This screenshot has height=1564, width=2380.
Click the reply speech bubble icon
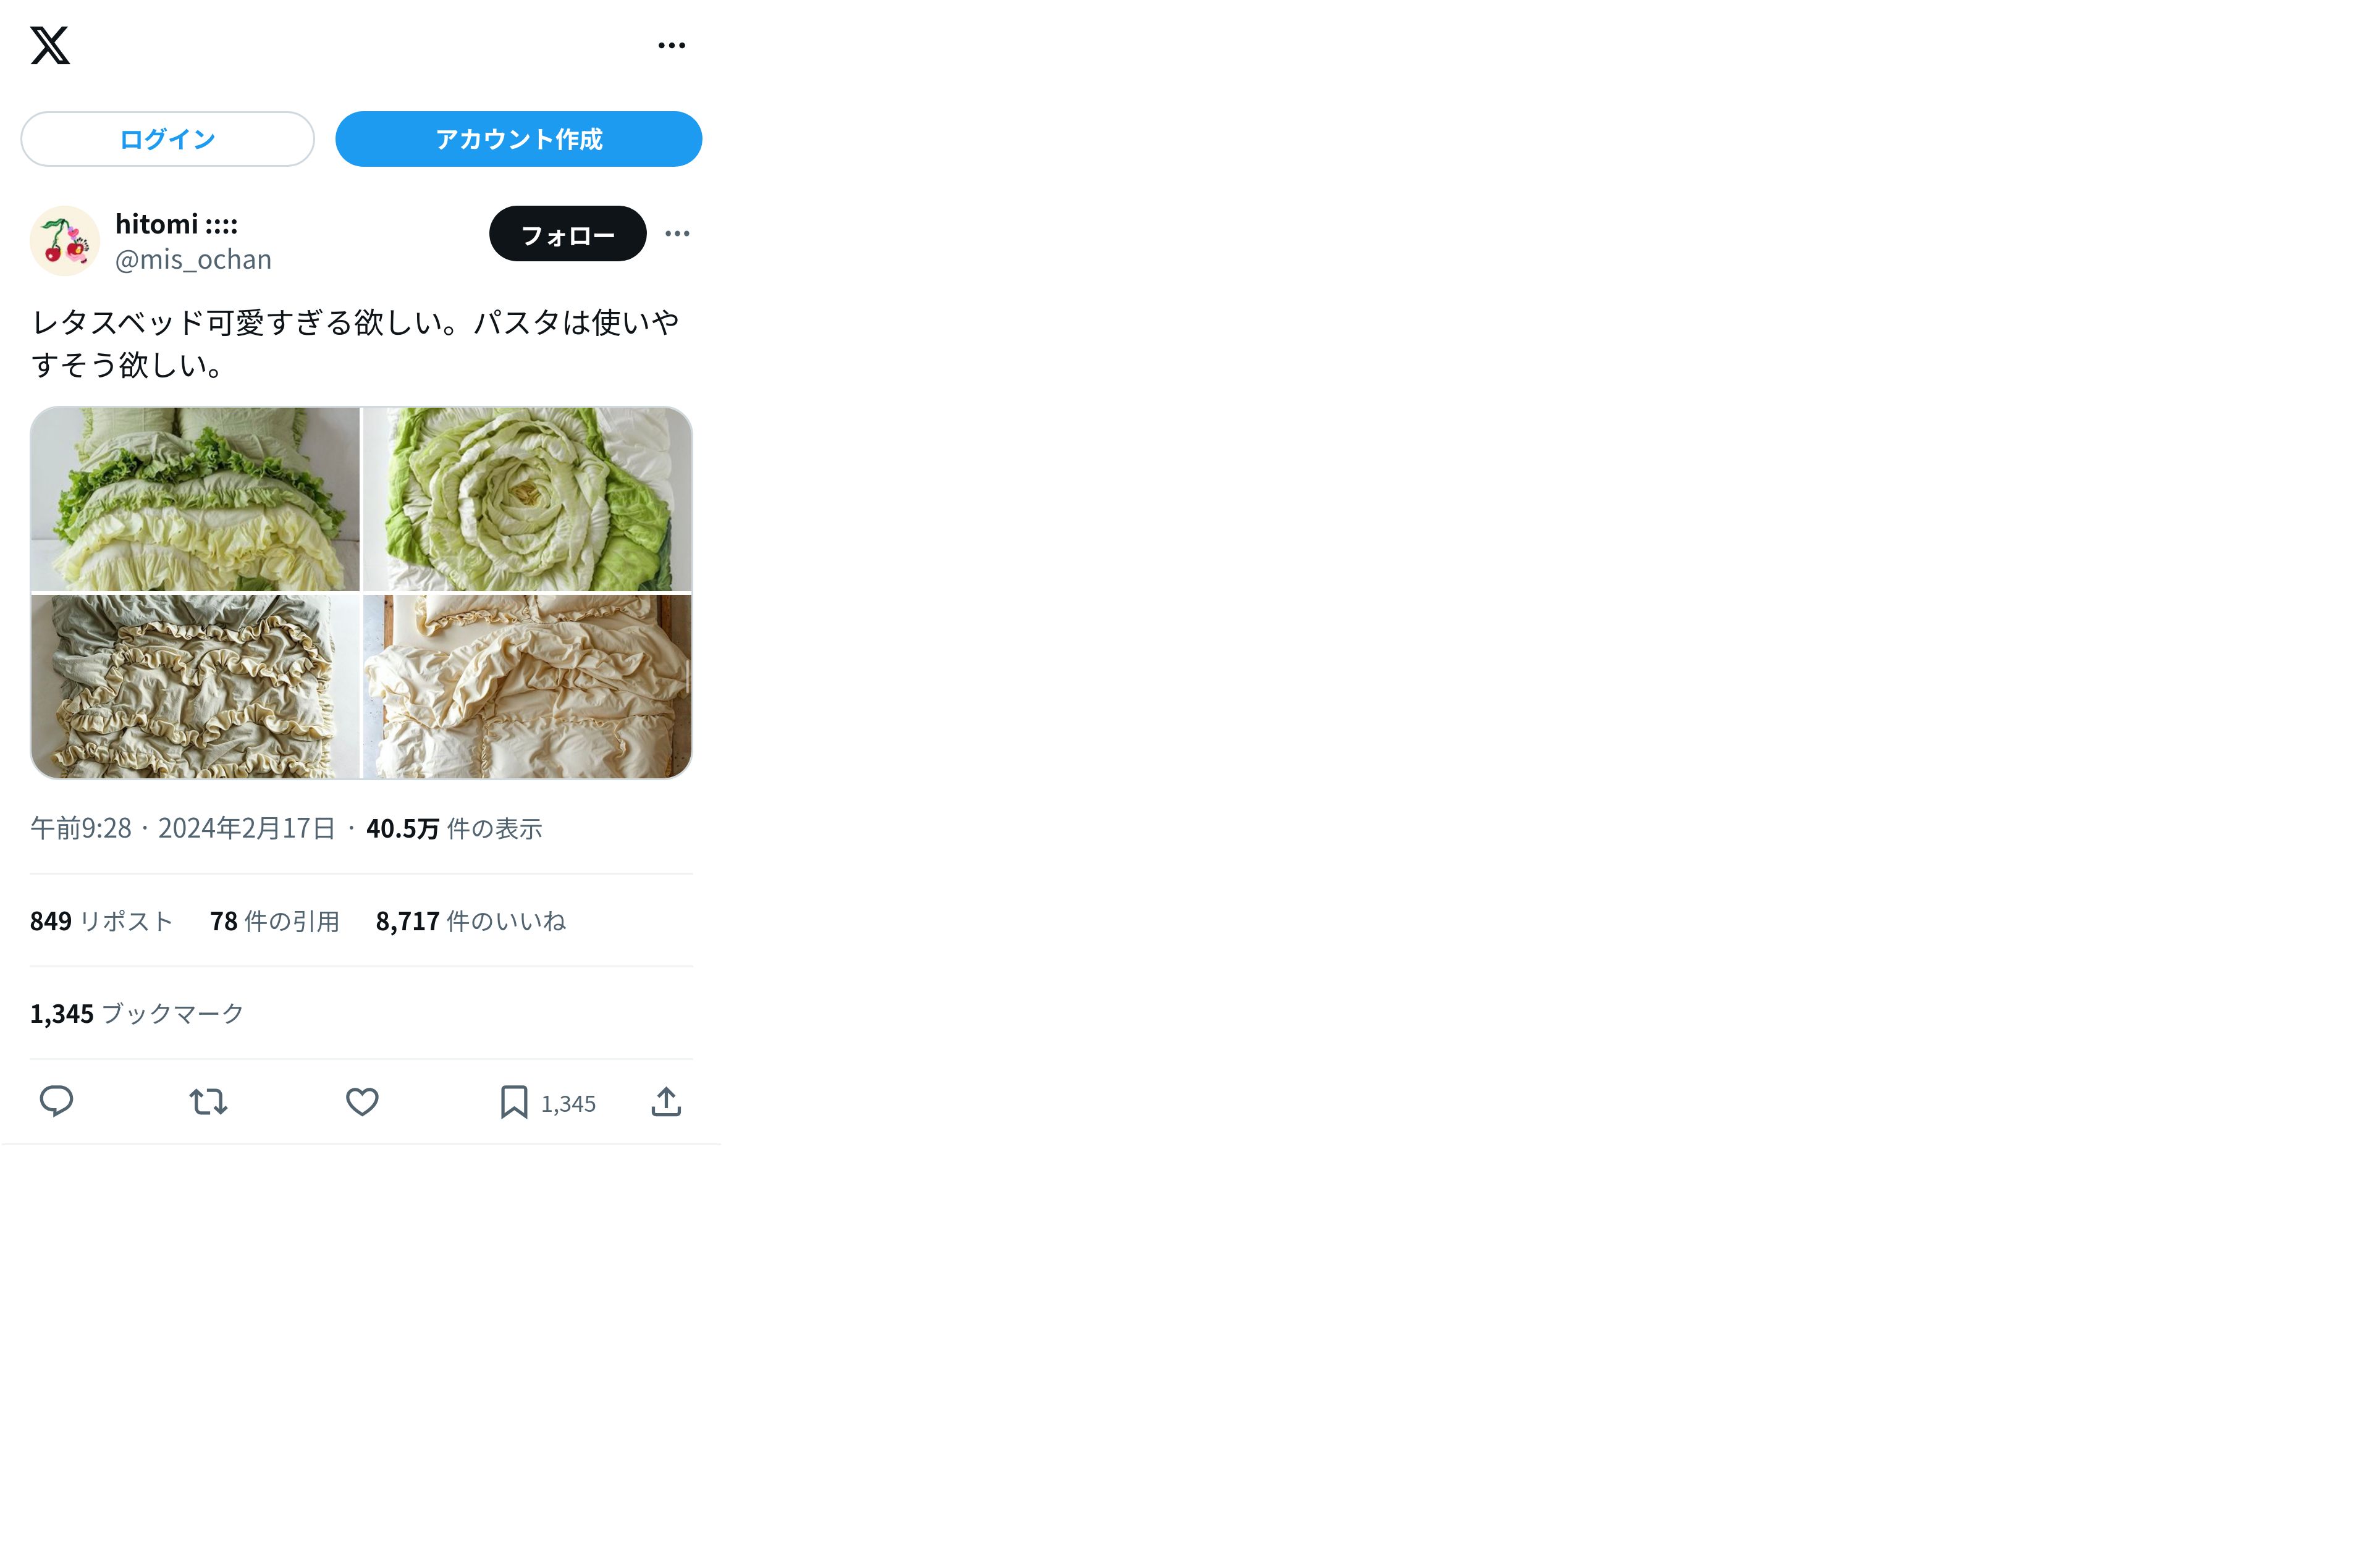coord(56,1102)
